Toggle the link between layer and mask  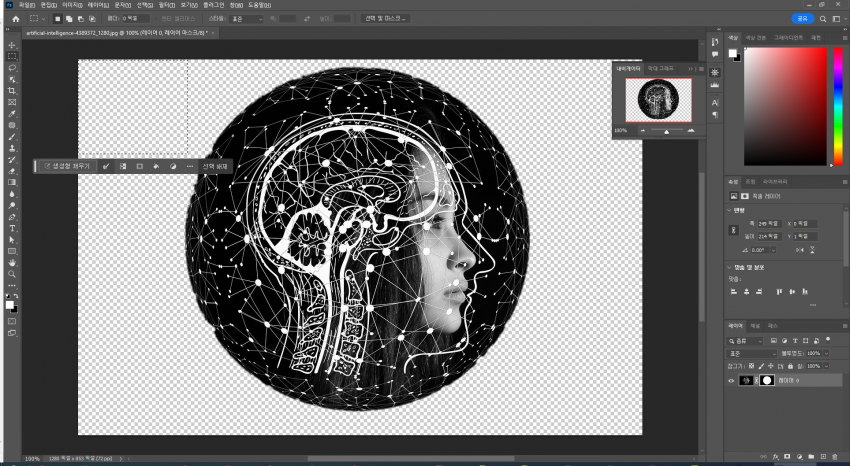[x=757, y=381]
